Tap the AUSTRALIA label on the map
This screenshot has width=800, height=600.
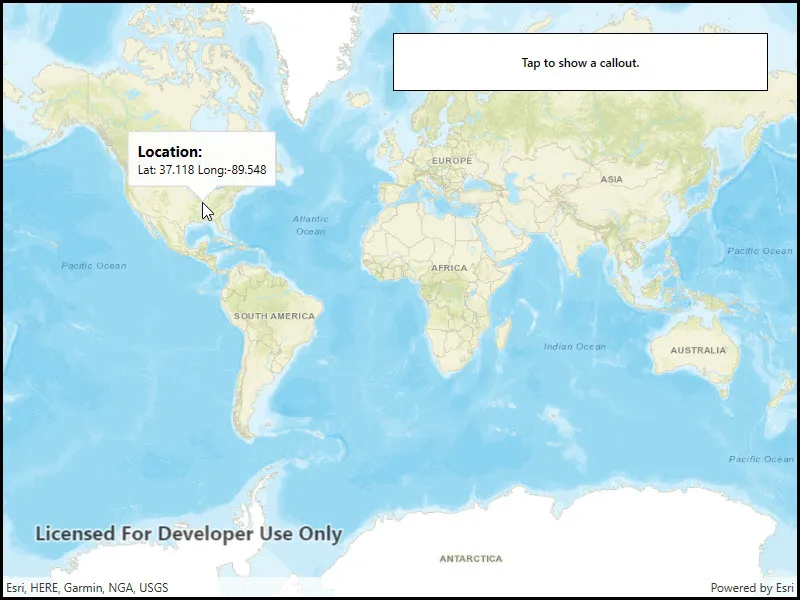point(698,351)
